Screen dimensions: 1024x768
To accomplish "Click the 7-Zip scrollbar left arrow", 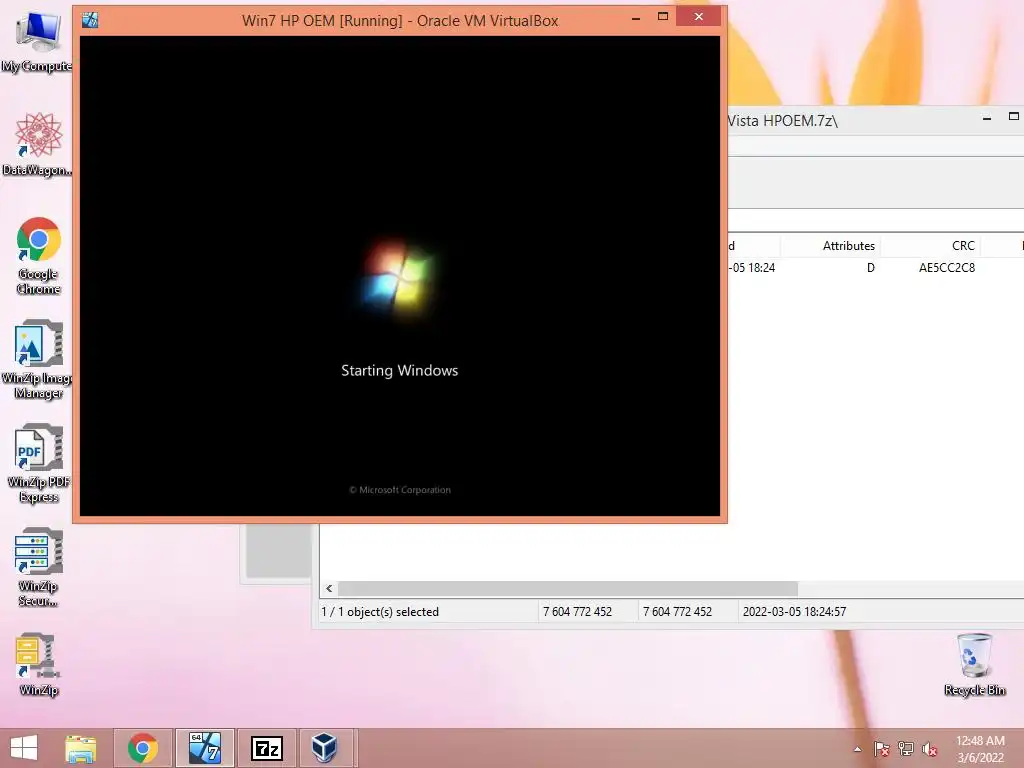I will [x=329, y=588].
